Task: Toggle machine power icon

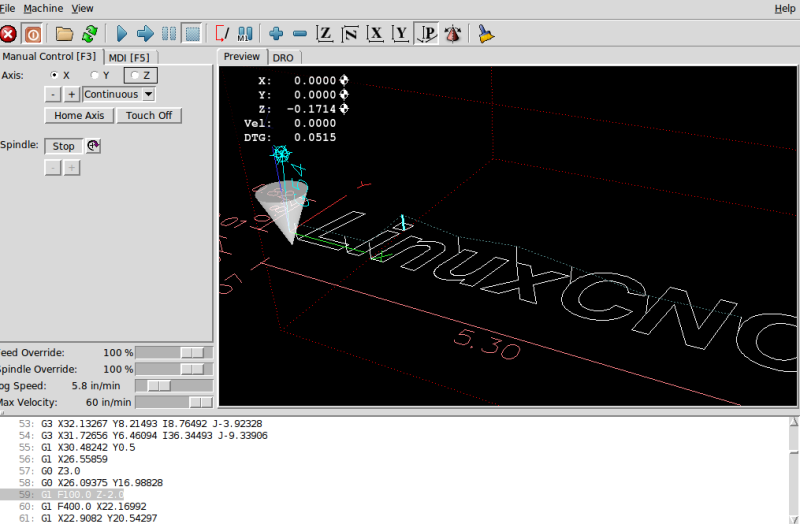Action: tap(33, 34)
